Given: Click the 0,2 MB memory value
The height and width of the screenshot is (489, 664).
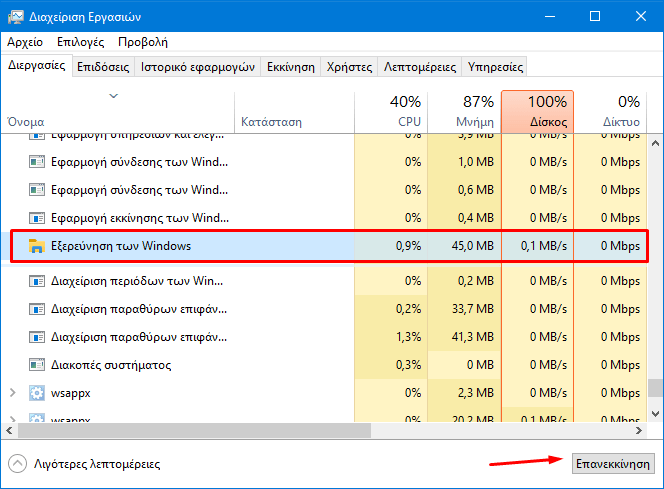Looking at the screenshot, I should point(476,281).
